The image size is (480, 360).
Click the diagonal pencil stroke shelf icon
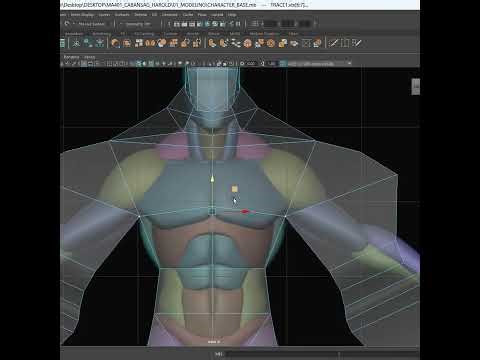pos(333,43)
